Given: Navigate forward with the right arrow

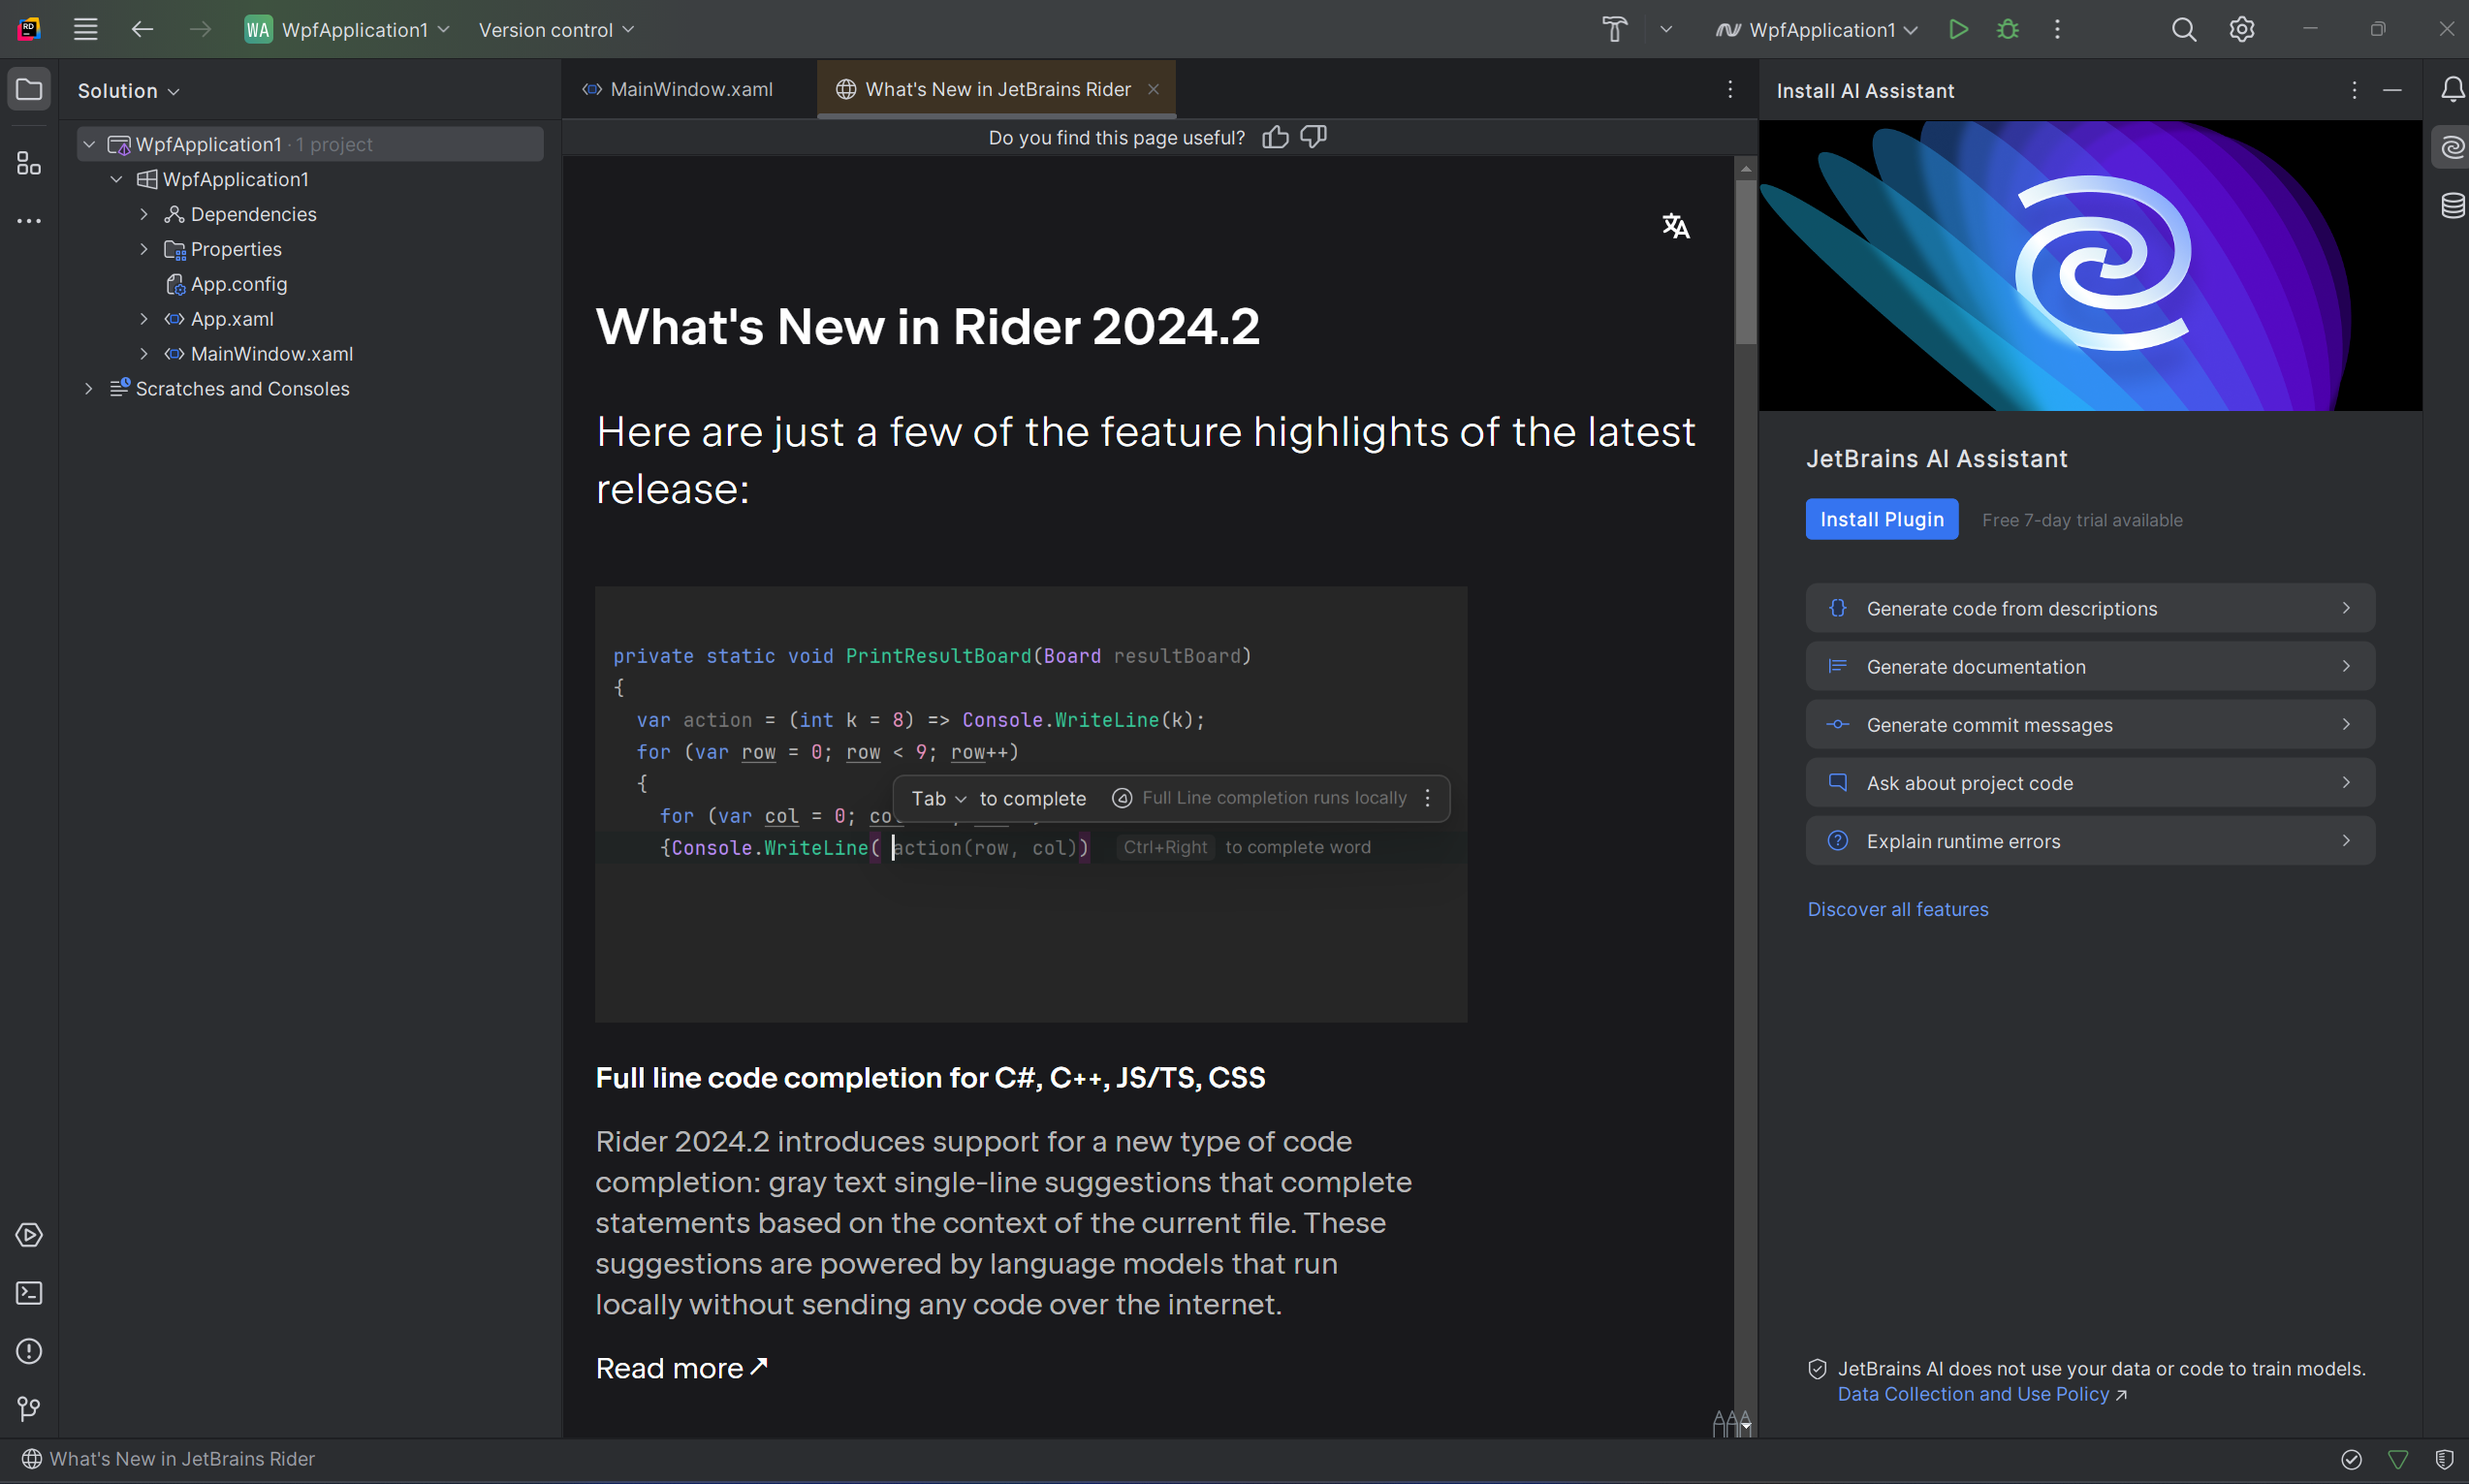Looking at the screenshot, I should point(200,29).
